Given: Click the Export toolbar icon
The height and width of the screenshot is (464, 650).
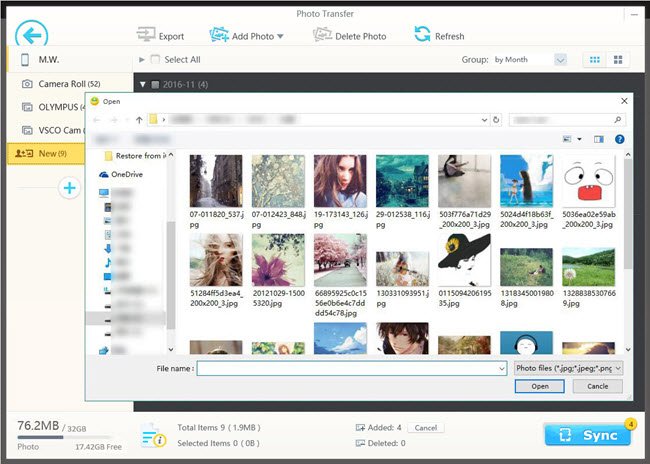Looking at the screenshot, I should tap(146, 35).
